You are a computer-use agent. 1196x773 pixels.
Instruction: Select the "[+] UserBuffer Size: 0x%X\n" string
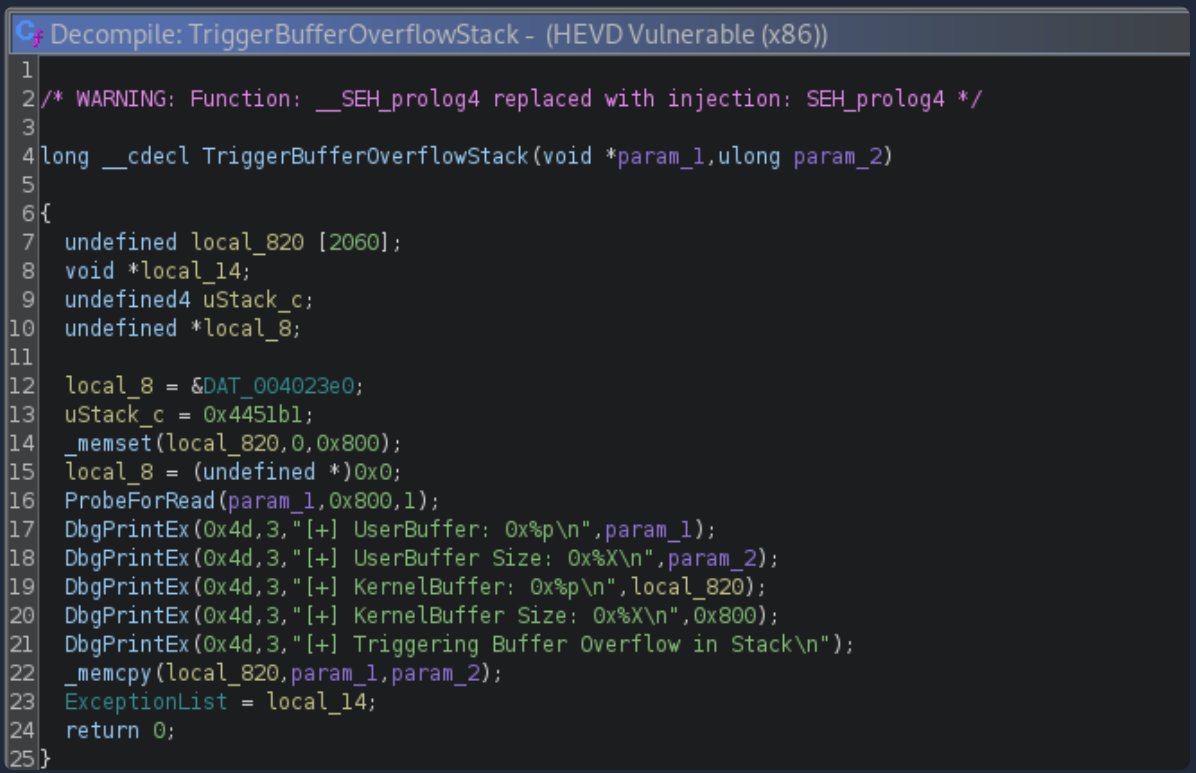473,559
